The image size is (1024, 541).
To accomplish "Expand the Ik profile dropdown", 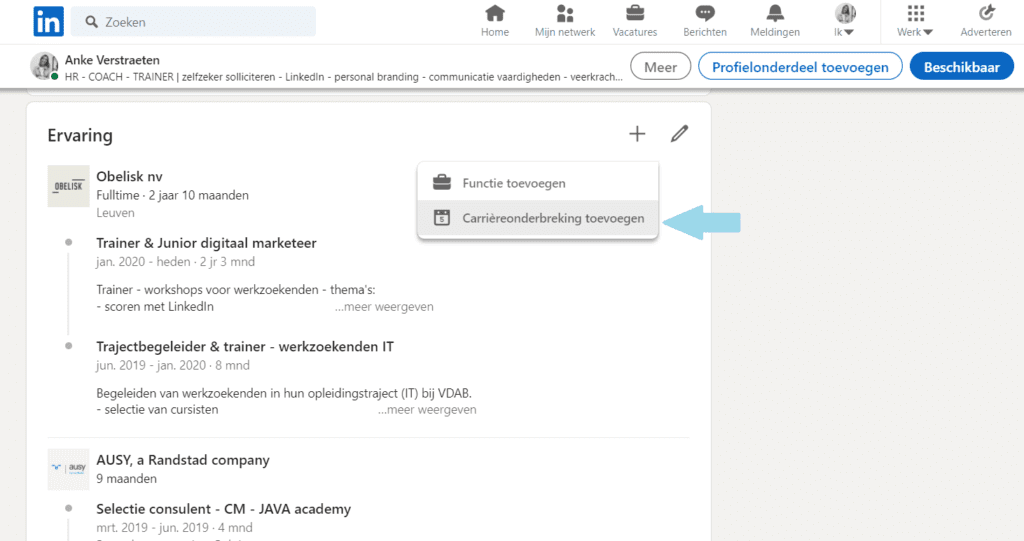I will click(x=844, y=21).
